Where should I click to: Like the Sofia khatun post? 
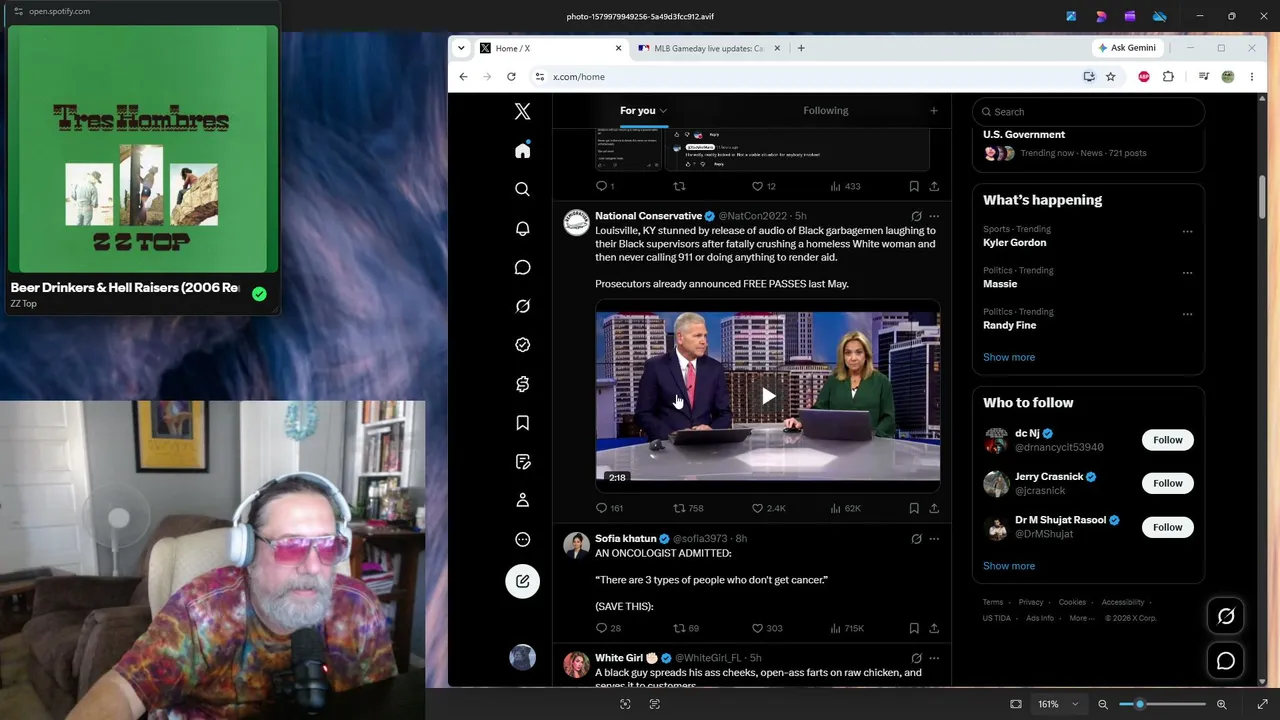[757, 628]
